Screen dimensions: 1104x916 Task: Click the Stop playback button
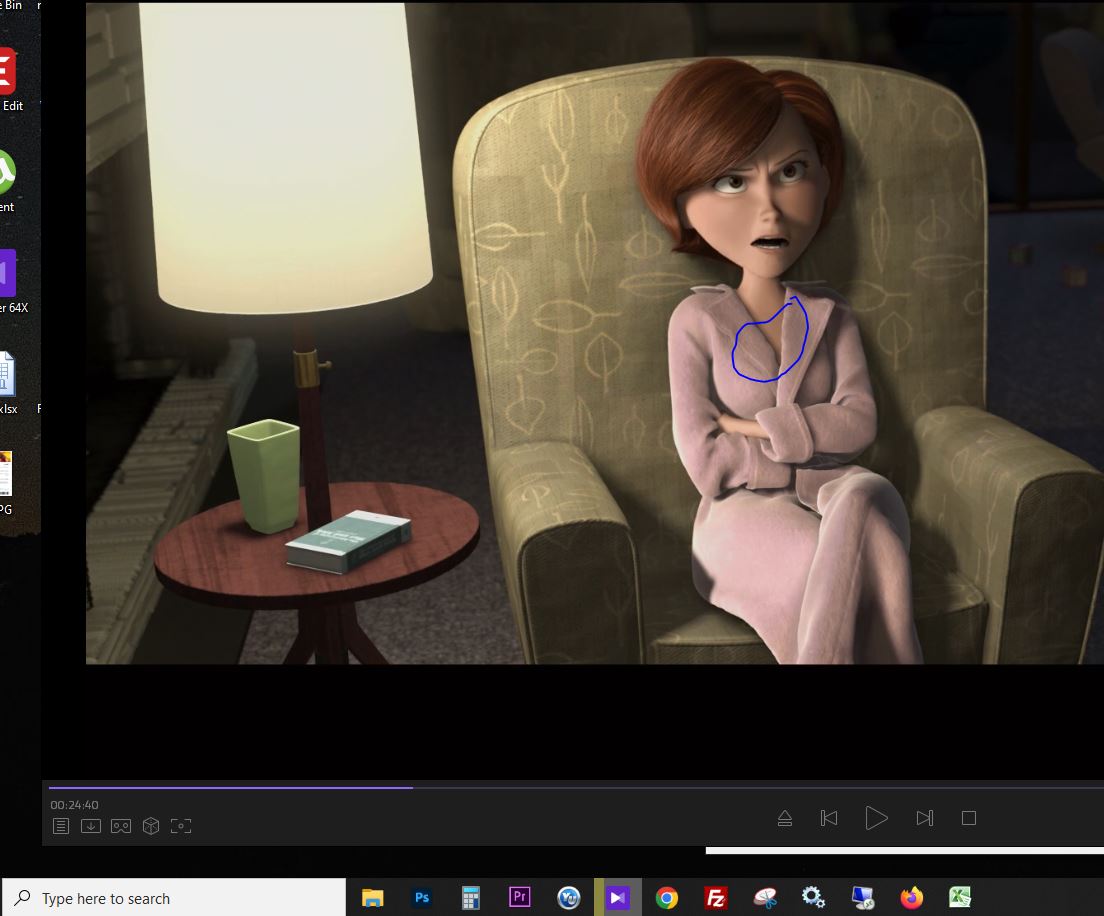(968, 818)
